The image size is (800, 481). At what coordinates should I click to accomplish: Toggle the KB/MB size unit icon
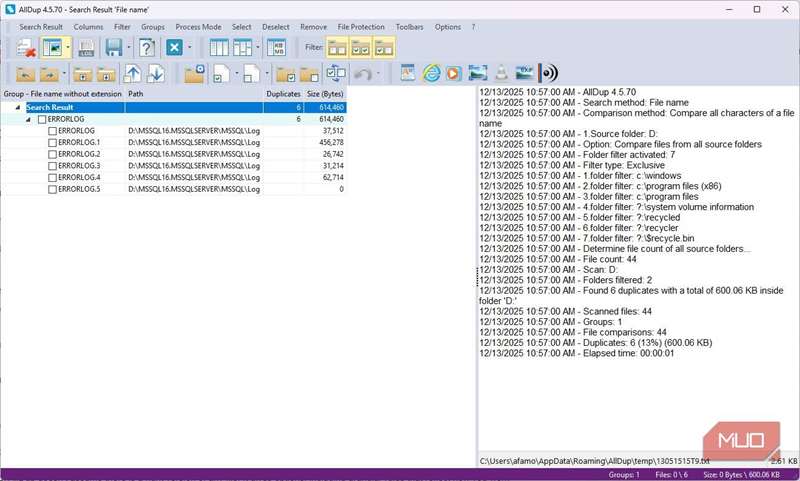coord(277,48)
